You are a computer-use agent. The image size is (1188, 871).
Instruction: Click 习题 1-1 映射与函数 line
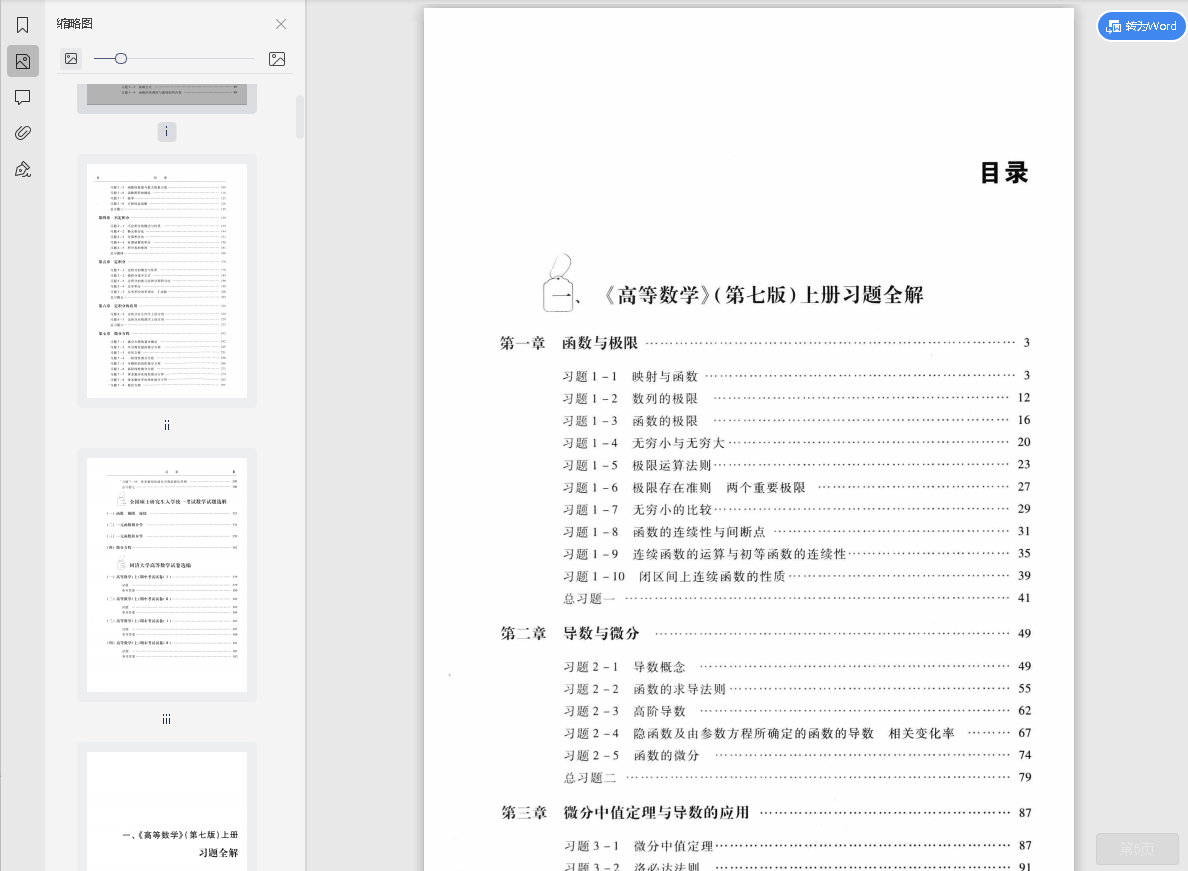coord(796,376)
